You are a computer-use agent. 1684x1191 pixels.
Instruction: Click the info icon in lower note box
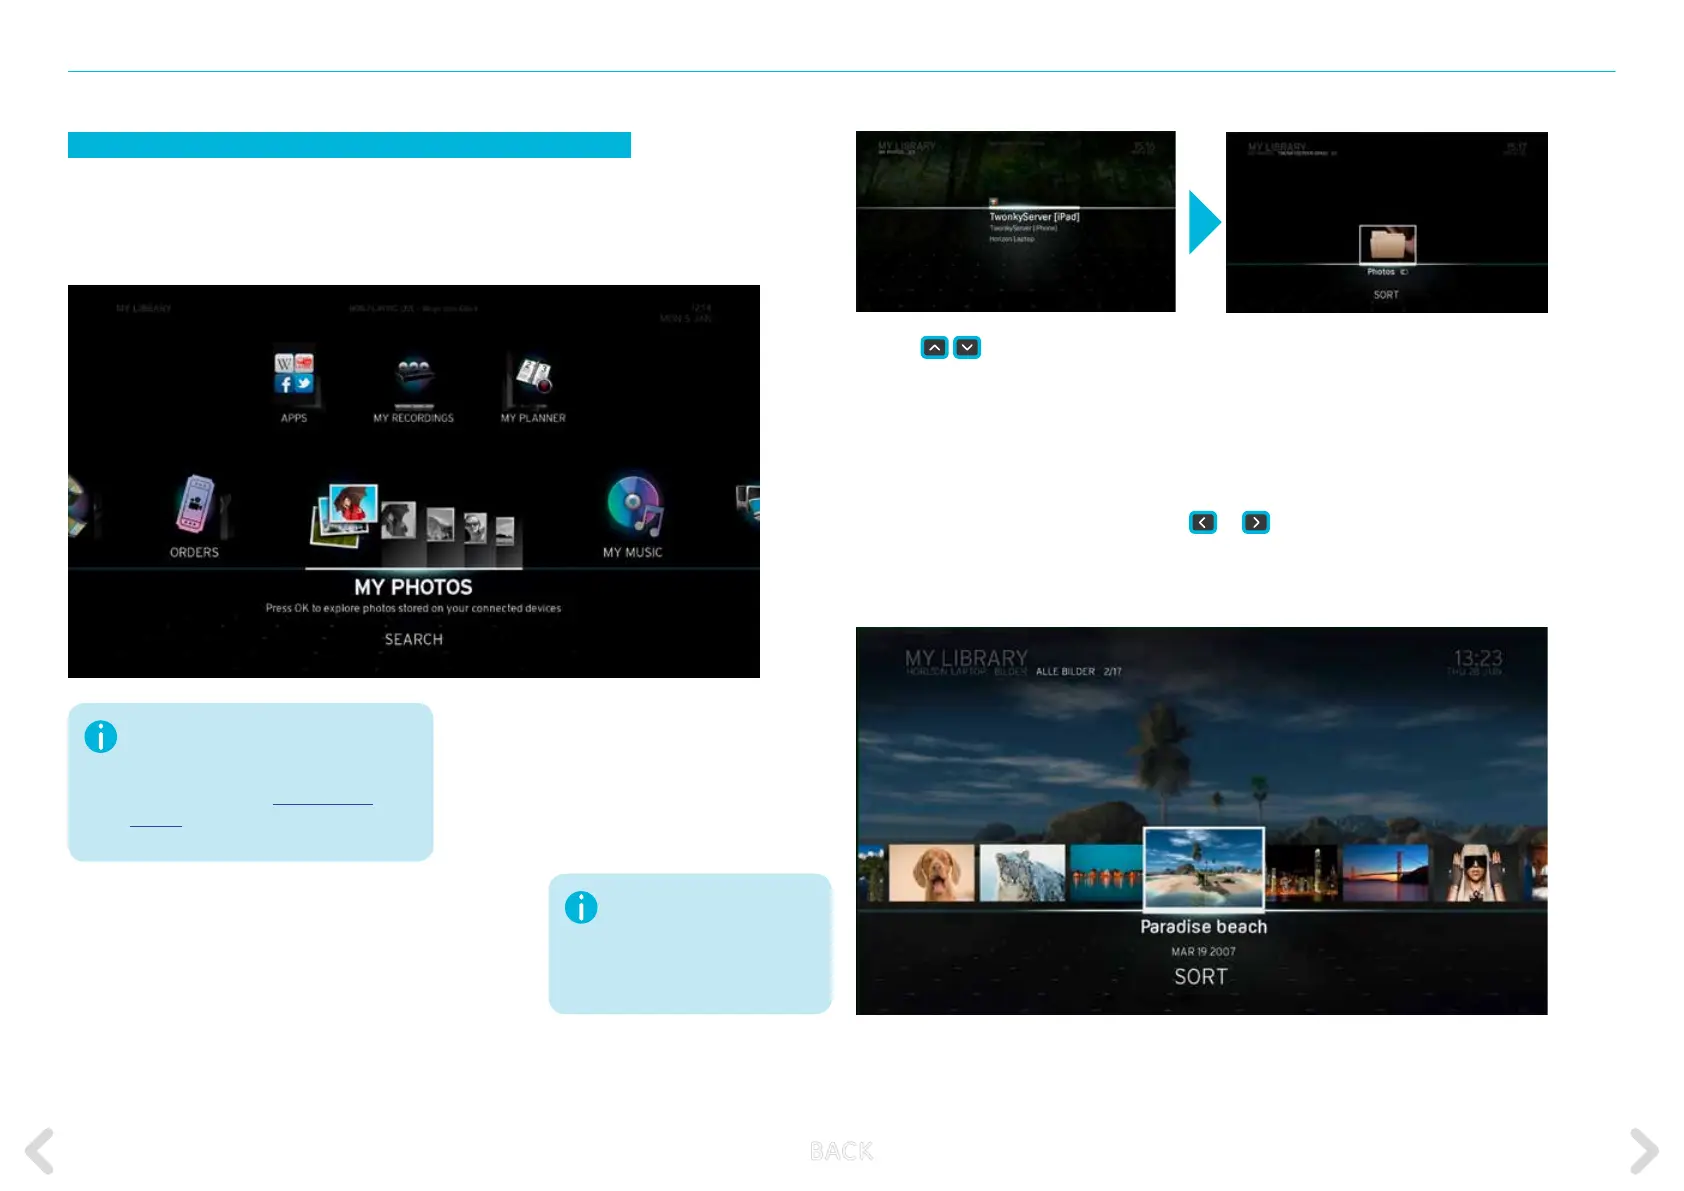pos(581,908)
